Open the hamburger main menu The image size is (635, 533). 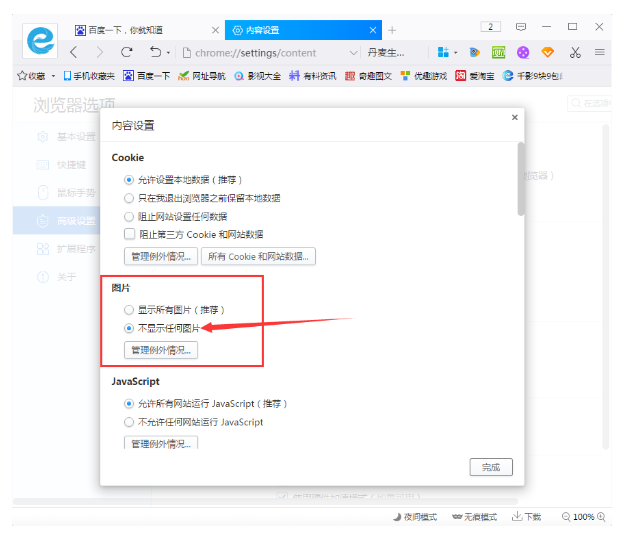600,52
